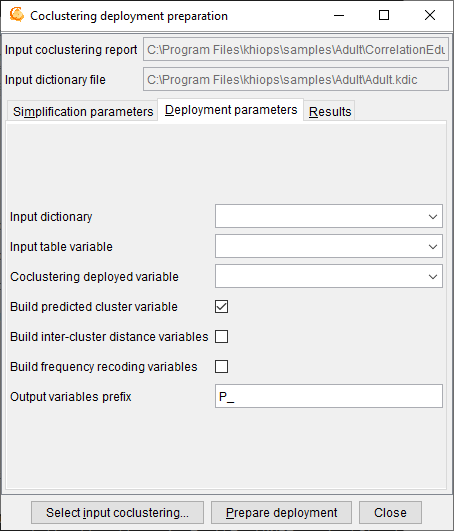Select the Deployment parameters tab
Viewport: 454px width, 531px height.
click(x=231, y=110)
